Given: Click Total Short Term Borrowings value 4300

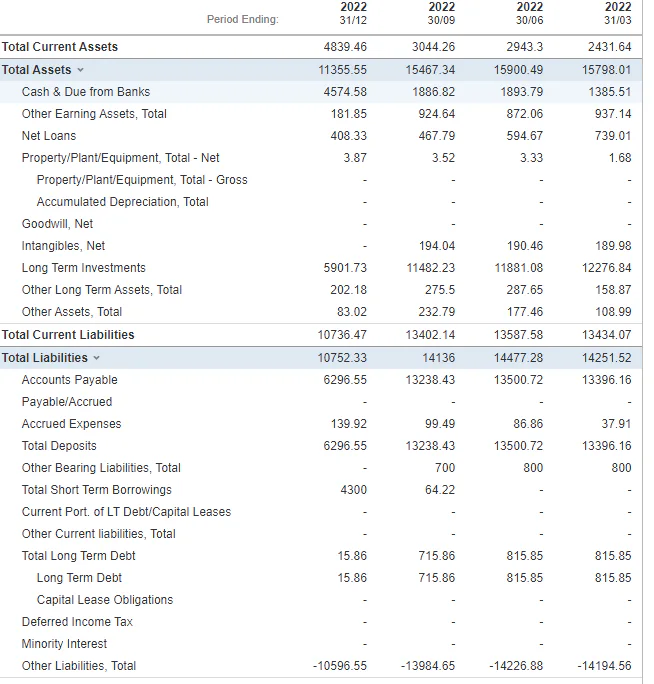Looking at the screenshot, I should click(x=354, y=490).
